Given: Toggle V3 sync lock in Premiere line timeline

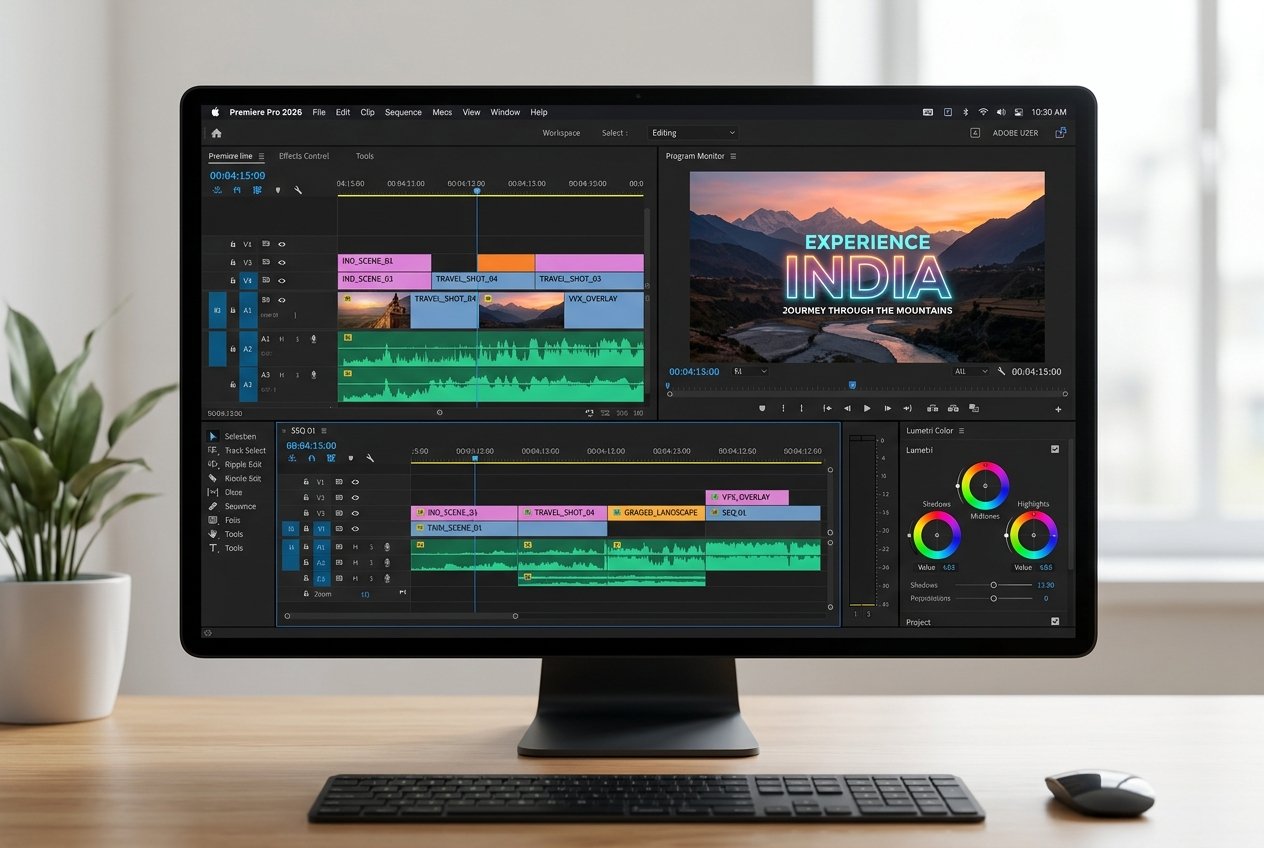Looking at the screenshot, I should click(266, 262).
